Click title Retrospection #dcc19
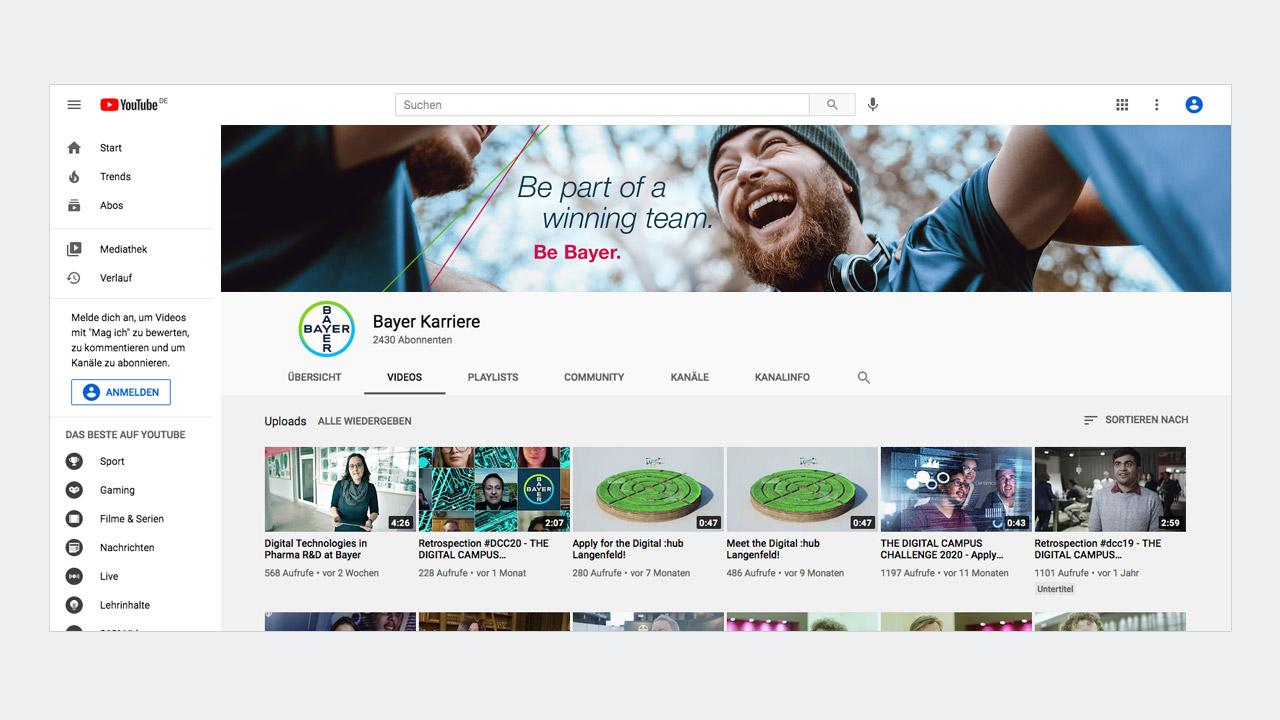This screenshot has width=1280, height=720. [1098, 549]
